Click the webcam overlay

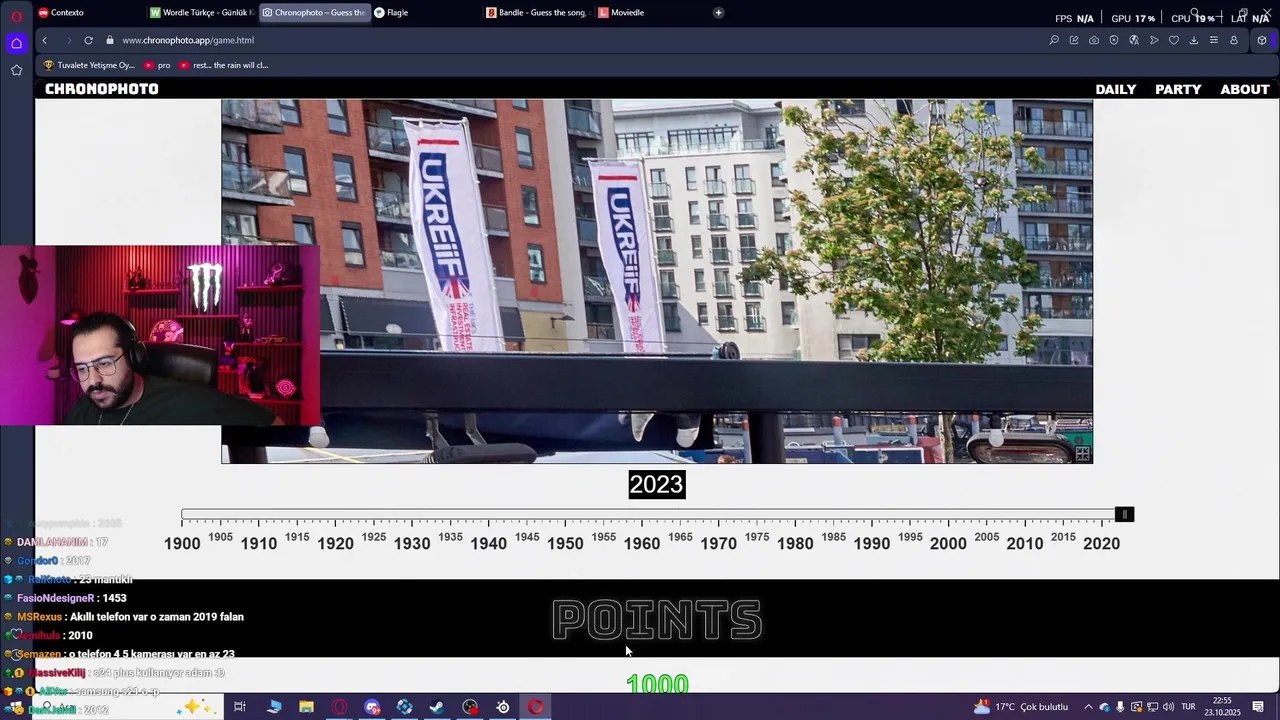point(160,336)
